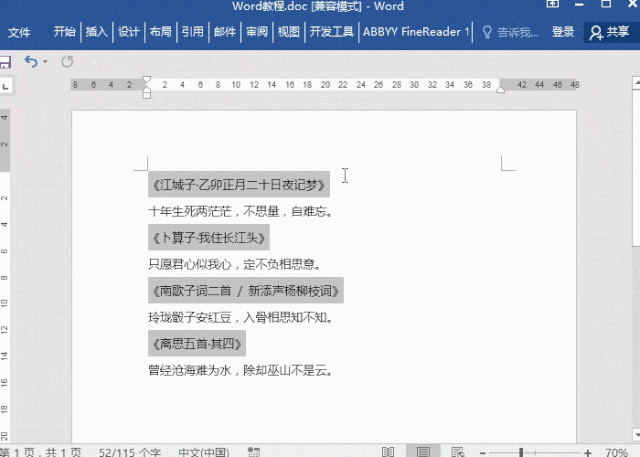The width and height of the screenshot is (640, 457).
Task: Click the Save icon in quick access toolbar
Action: tap(4, 62)
